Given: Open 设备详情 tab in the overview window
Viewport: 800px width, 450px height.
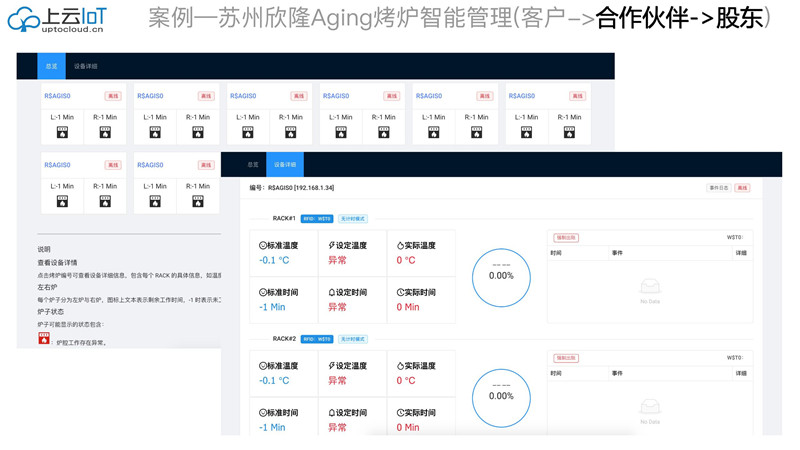Looking at the screenshot, I should point(86,66).
